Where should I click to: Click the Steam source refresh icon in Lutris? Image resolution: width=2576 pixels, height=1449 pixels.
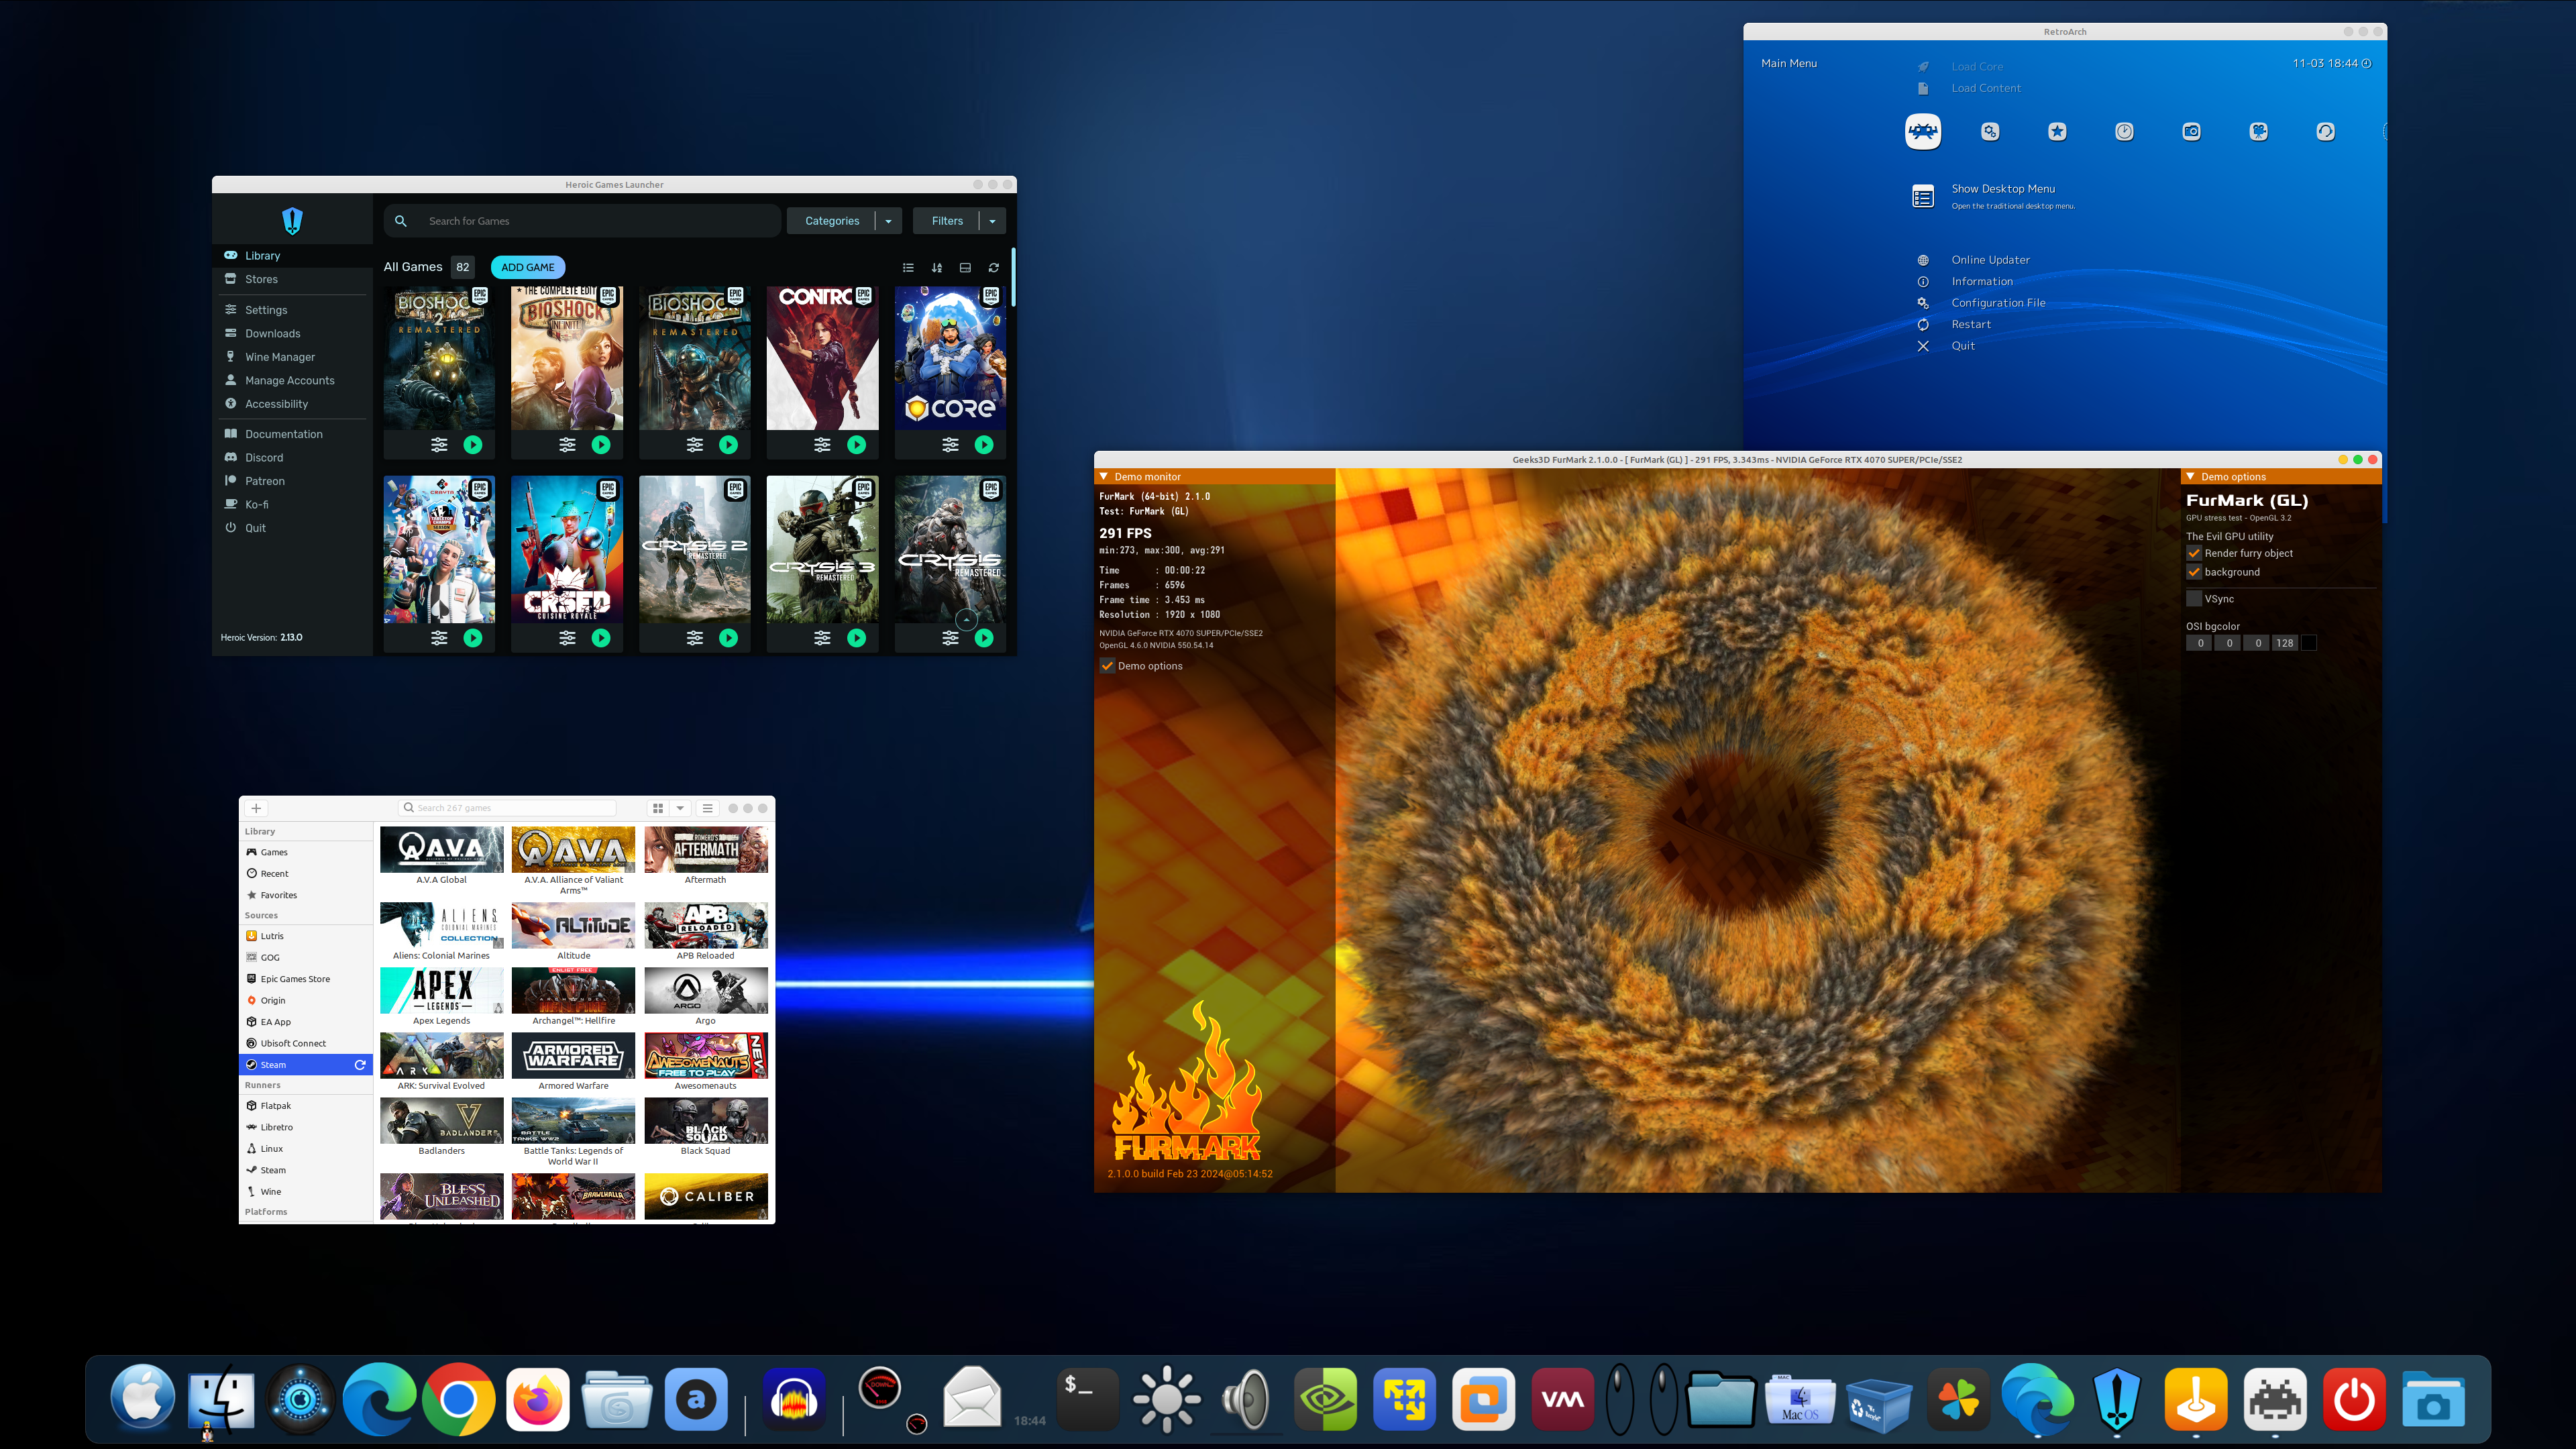(360, 1065)
